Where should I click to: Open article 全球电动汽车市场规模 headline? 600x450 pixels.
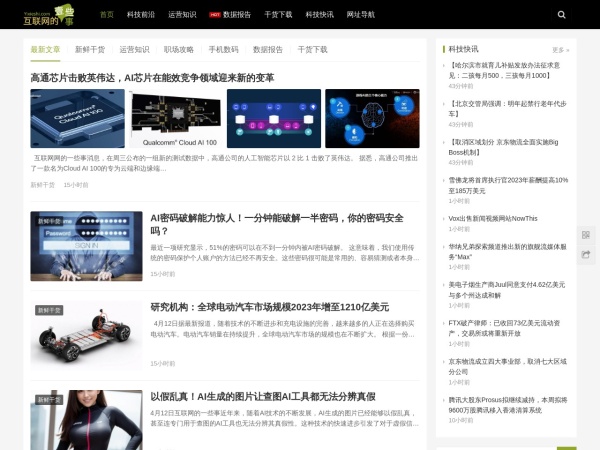(270, 307)
